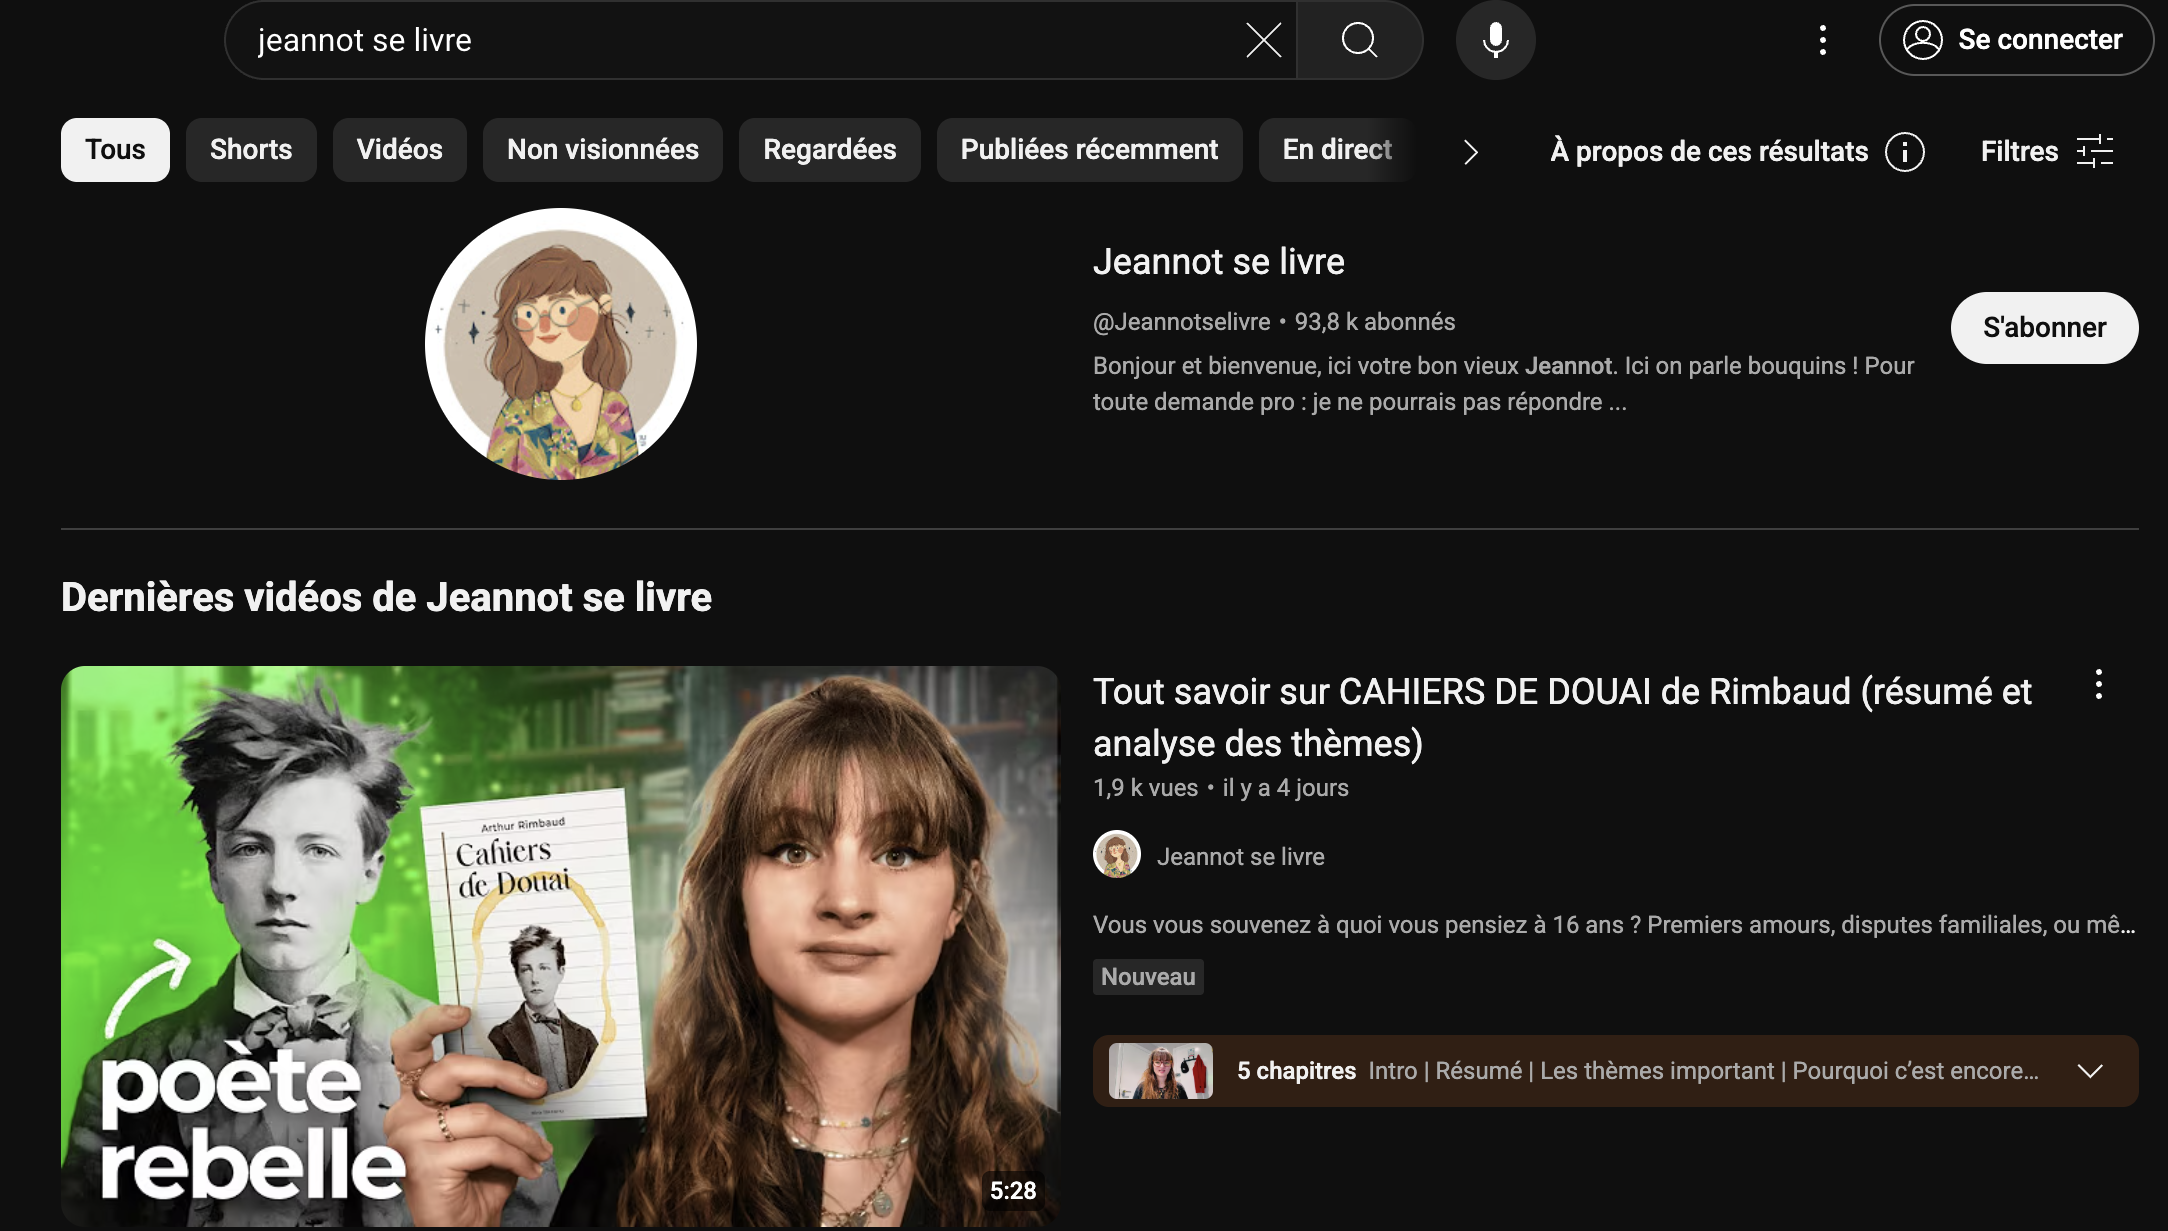This screenshot has height=1231, width=2168.
Task: Select the Publiées récemment chip
Action: pyautogui.click(x=1089, y=150)
